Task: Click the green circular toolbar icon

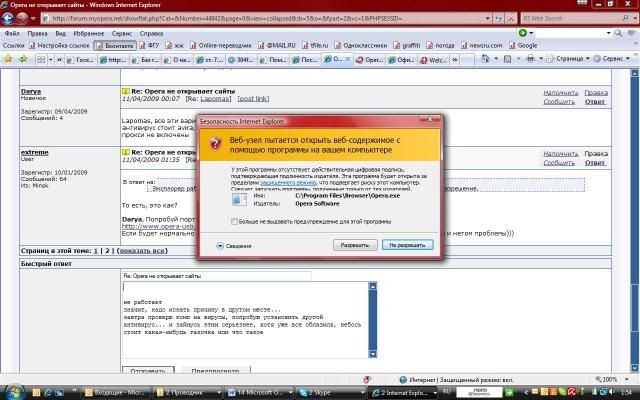Action: [522, 33]
